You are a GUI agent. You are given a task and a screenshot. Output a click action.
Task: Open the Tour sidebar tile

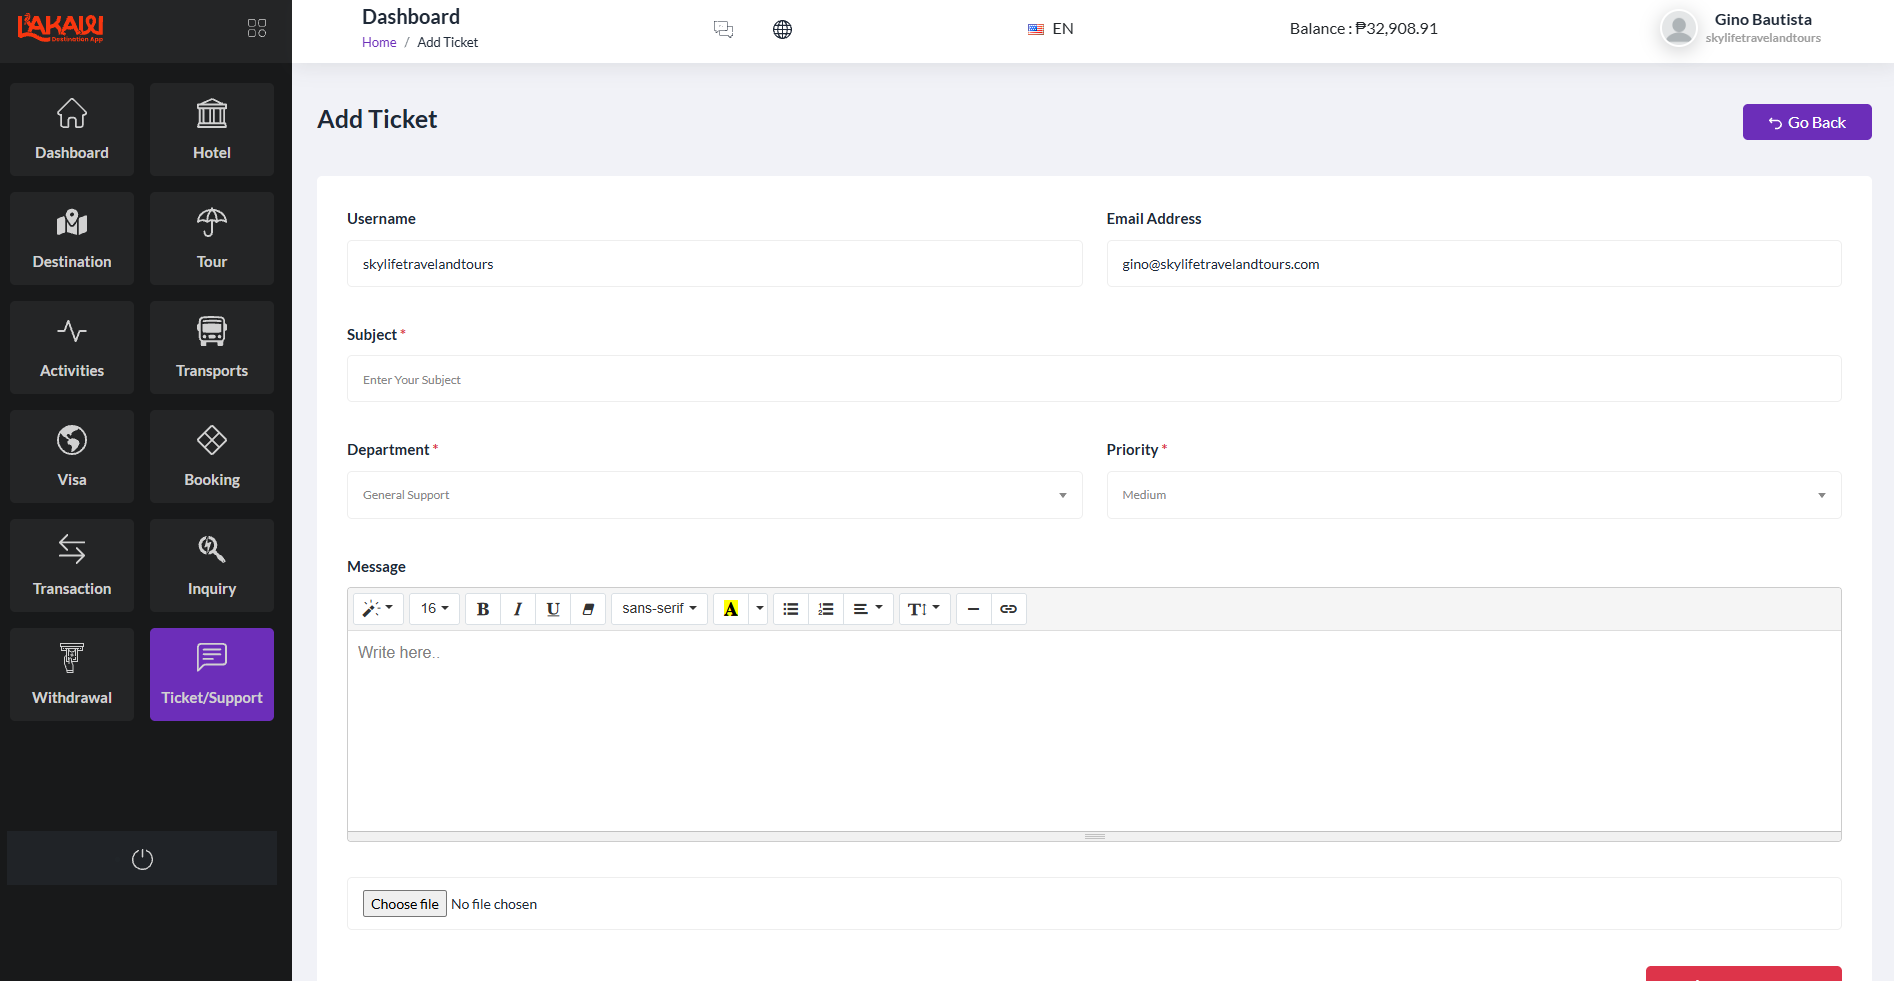(212, 239)
